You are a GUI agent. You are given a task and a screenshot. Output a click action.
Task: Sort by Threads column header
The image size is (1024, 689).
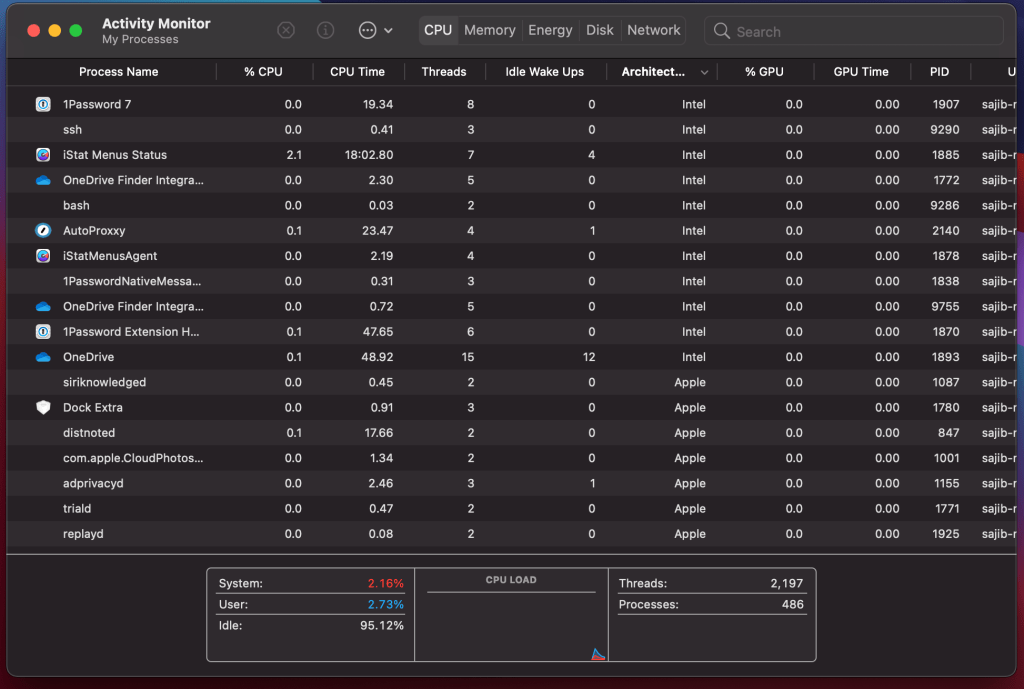click(444, 72)
